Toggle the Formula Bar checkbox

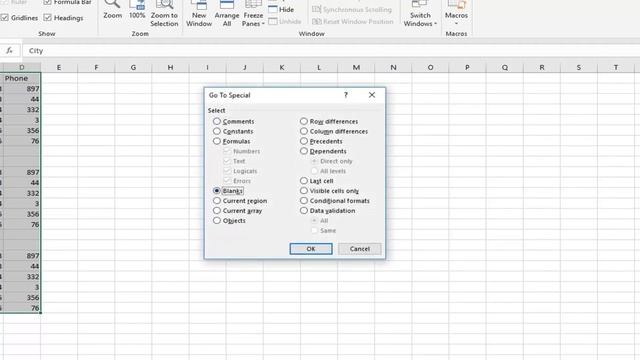click(x=48, y=2)
